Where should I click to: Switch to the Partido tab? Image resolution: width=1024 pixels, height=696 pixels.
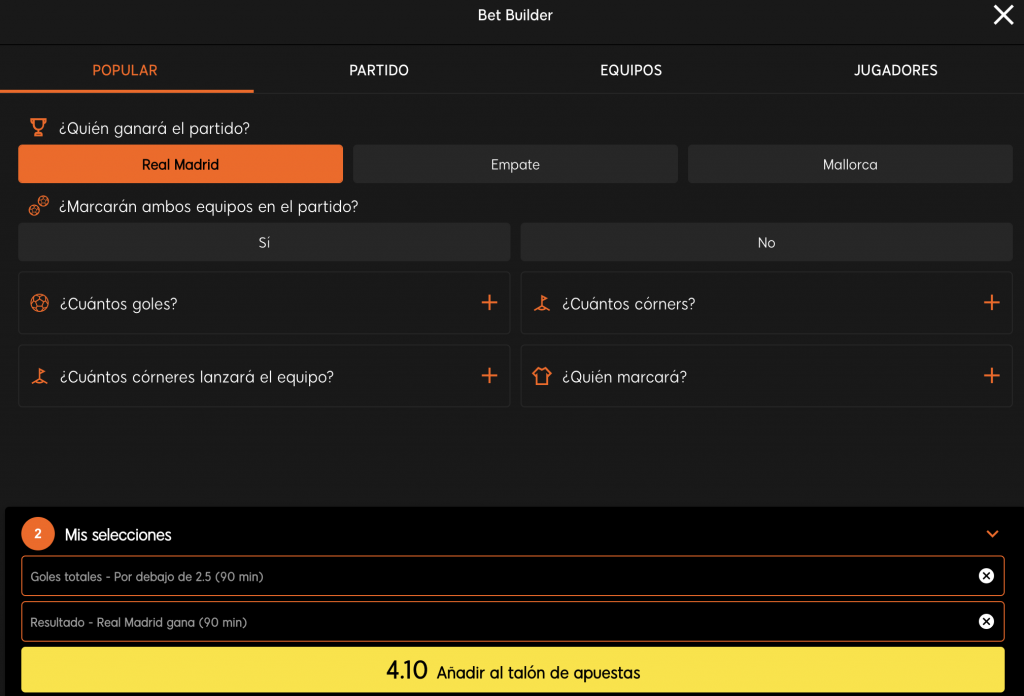coord(379,70)
